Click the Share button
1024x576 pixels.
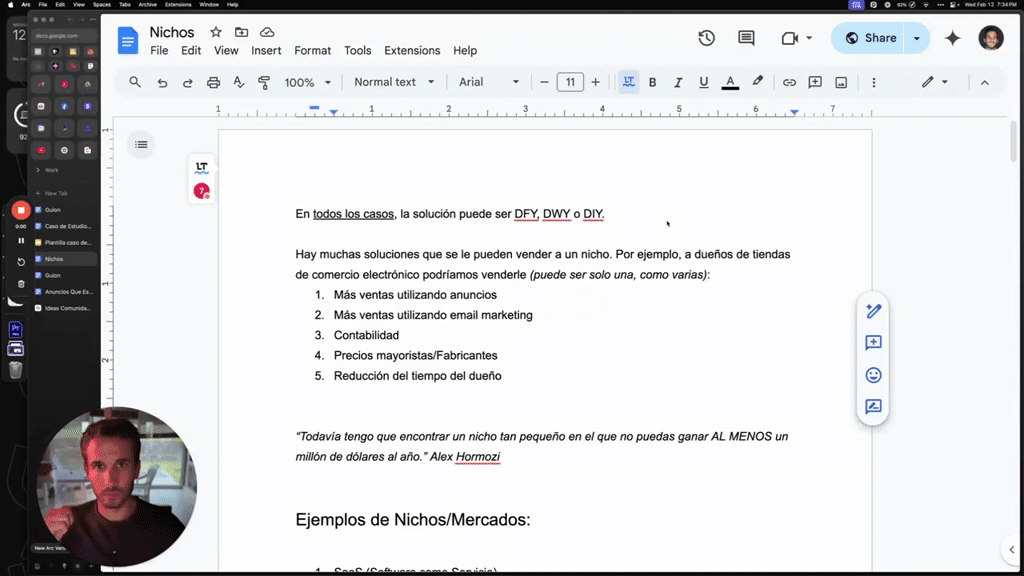point(871,38)
